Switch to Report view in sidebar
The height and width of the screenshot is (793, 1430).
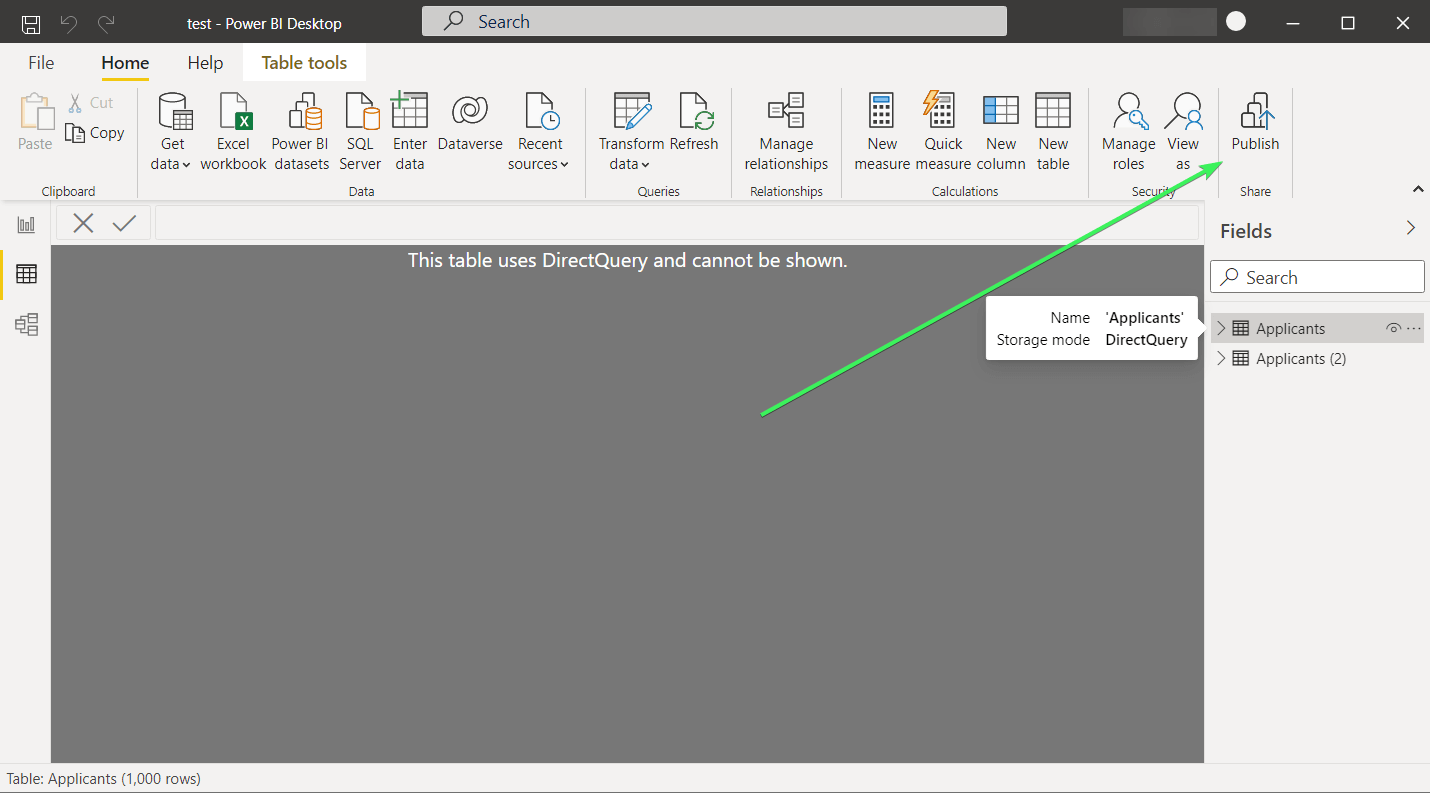pos(26,224)
